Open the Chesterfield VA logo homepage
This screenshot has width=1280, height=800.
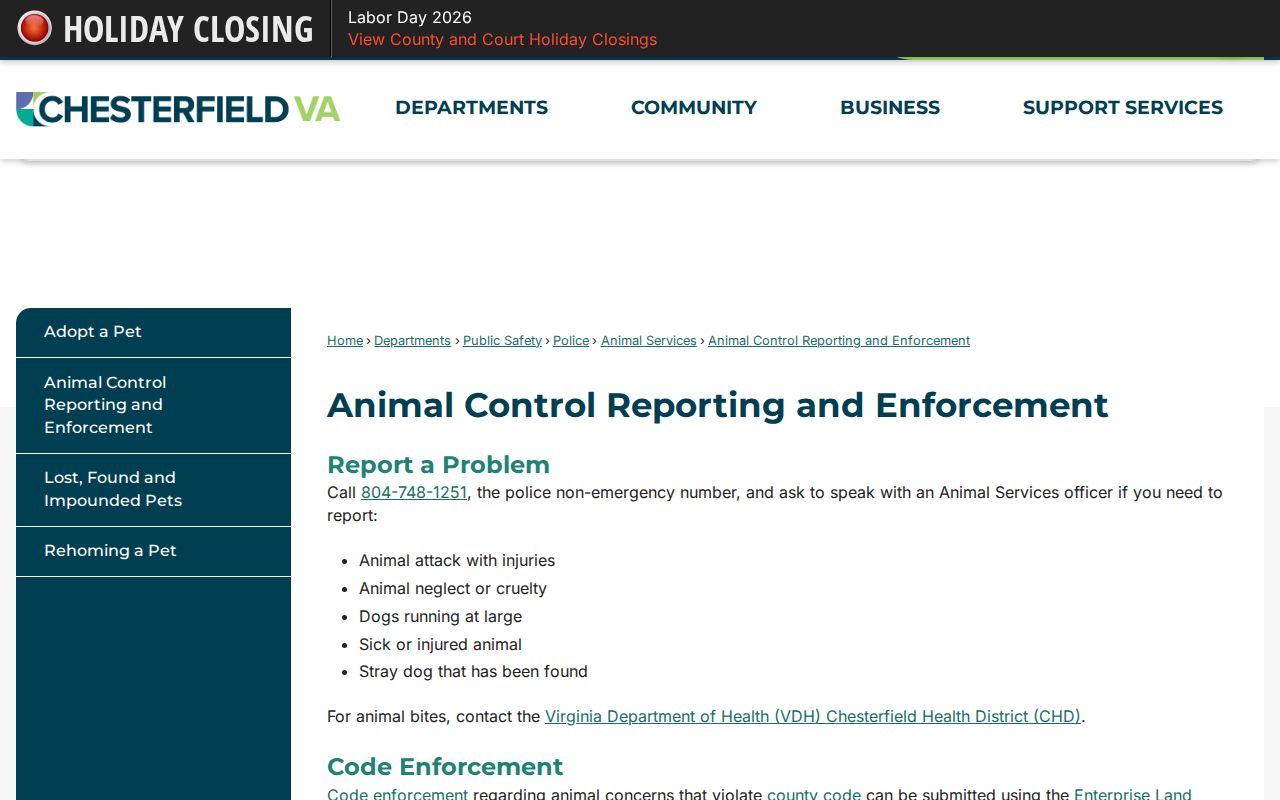(178, 109)
